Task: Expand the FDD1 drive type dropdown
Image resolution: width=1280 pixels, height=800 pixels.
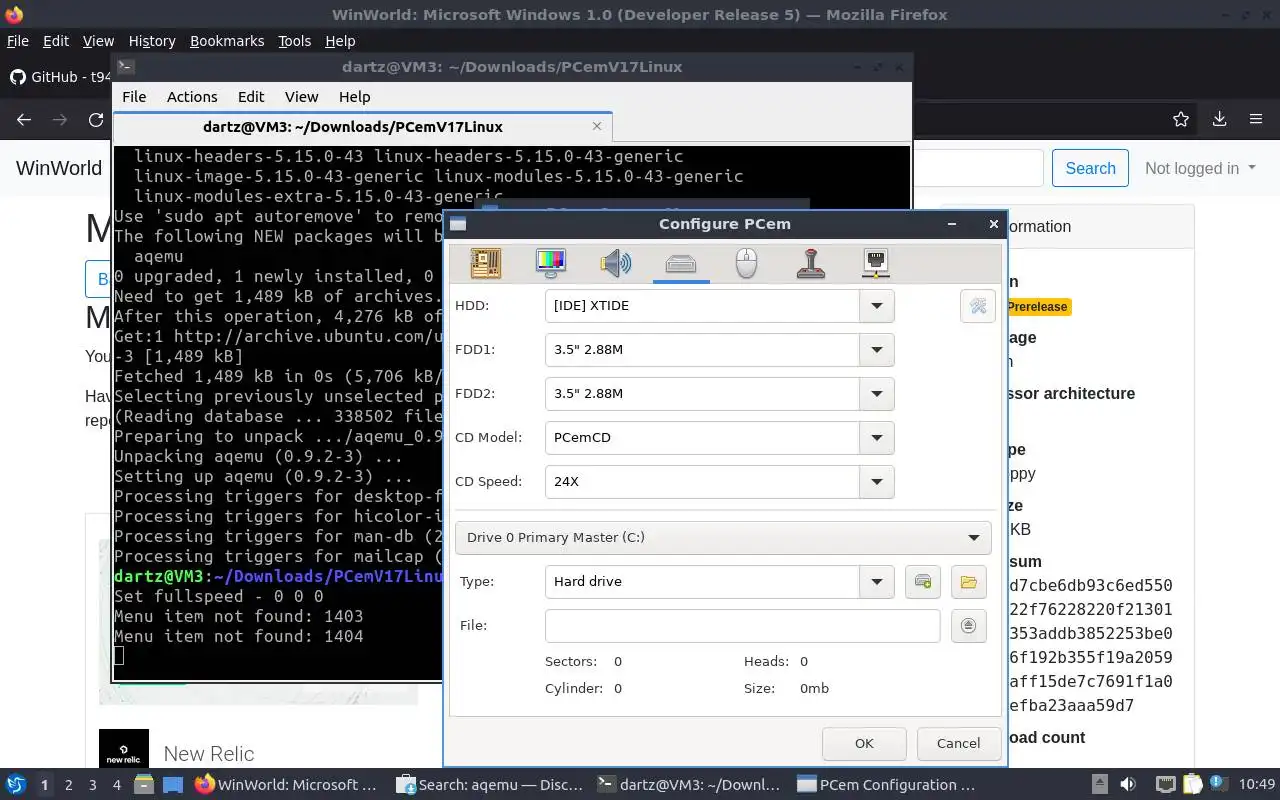Action: 877,350
